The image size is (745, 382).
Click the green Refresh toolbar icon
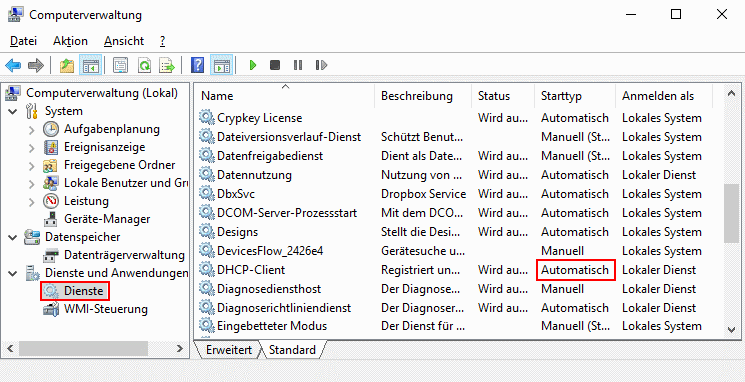coord(144,65)
